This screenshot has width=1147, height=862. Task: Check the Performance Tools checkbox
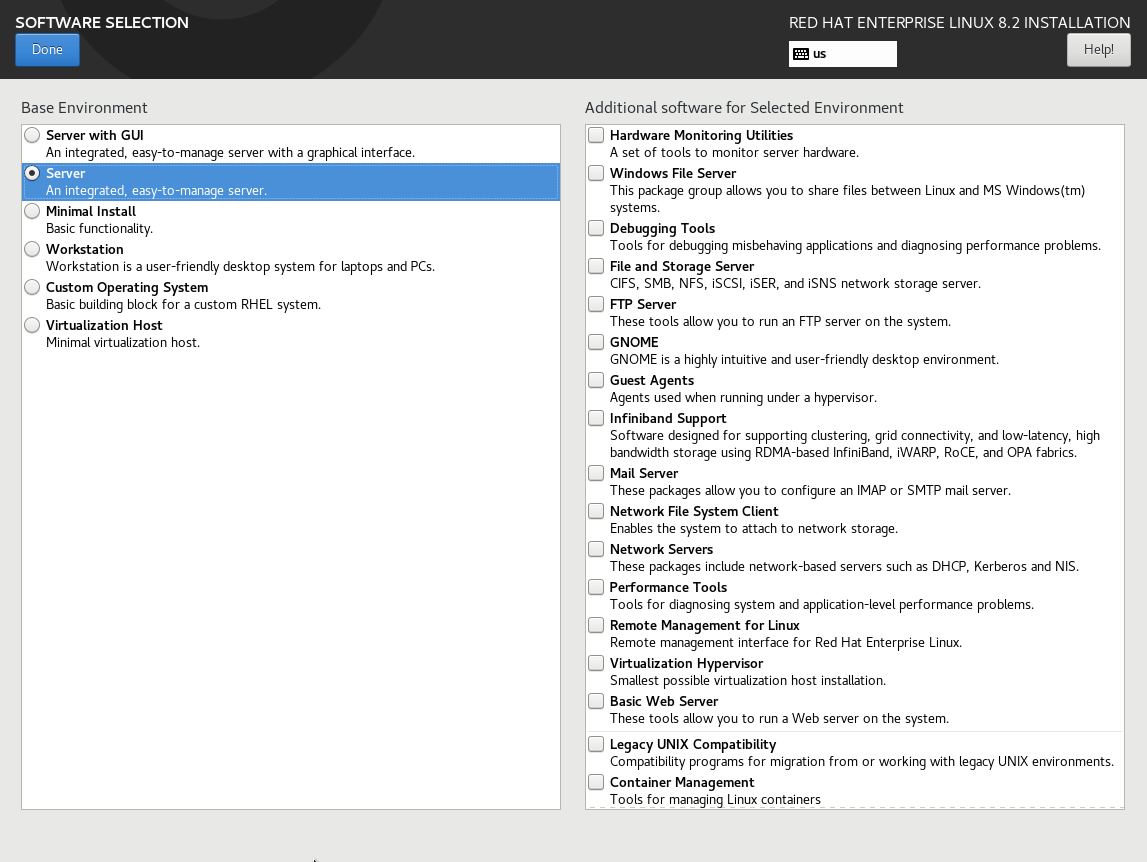pyautogui.click(x=596, y=588)
